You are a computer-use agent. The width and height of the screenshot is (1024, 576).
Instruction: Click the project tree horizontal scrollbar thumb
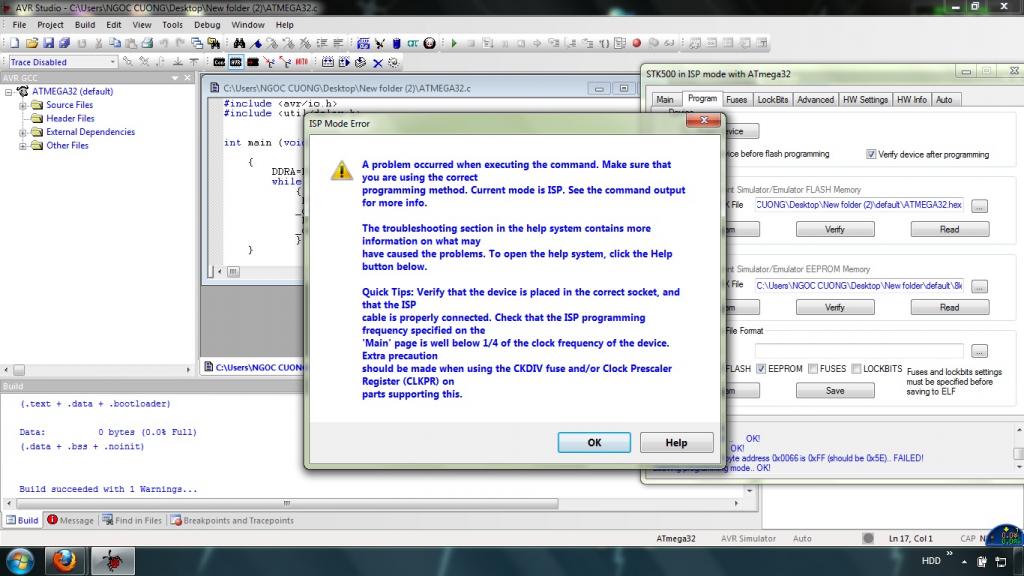(19, 370)
